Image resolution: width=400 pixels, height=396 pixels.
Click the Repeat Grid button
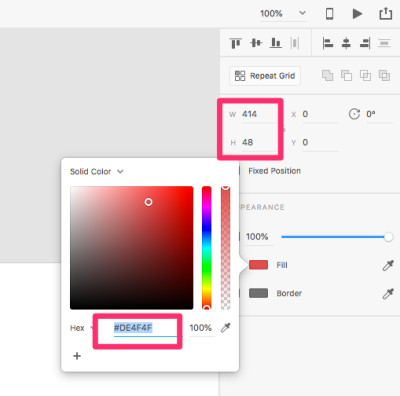point(265,76)
